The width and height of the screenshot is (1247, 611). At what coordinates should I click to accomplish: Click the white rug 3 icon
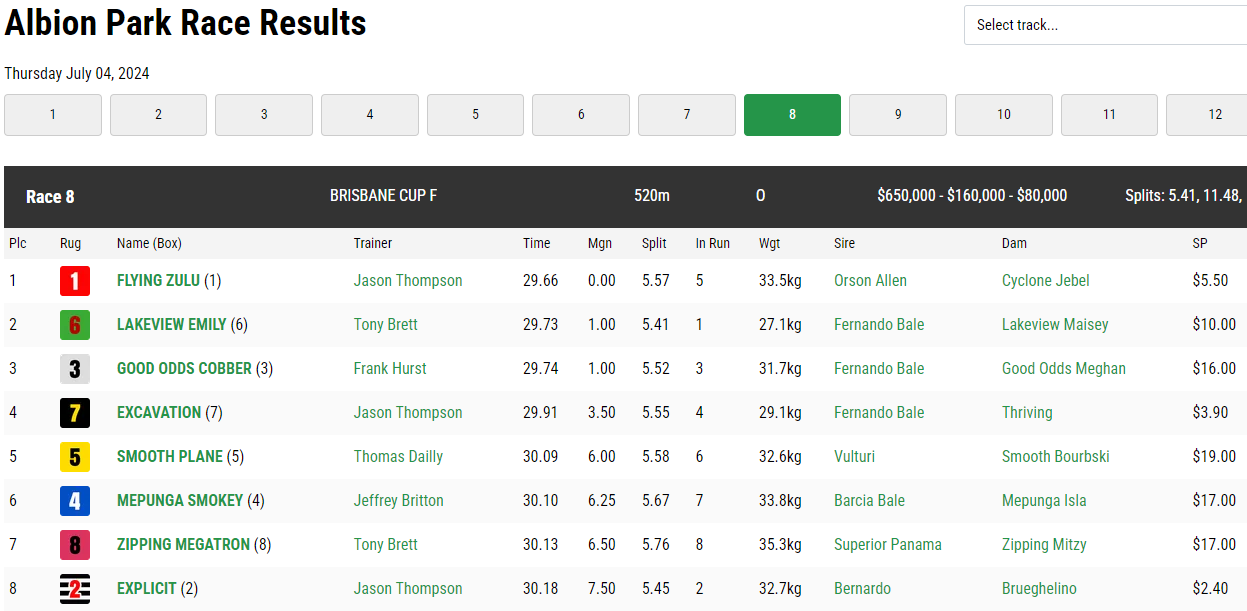(75, 369)
